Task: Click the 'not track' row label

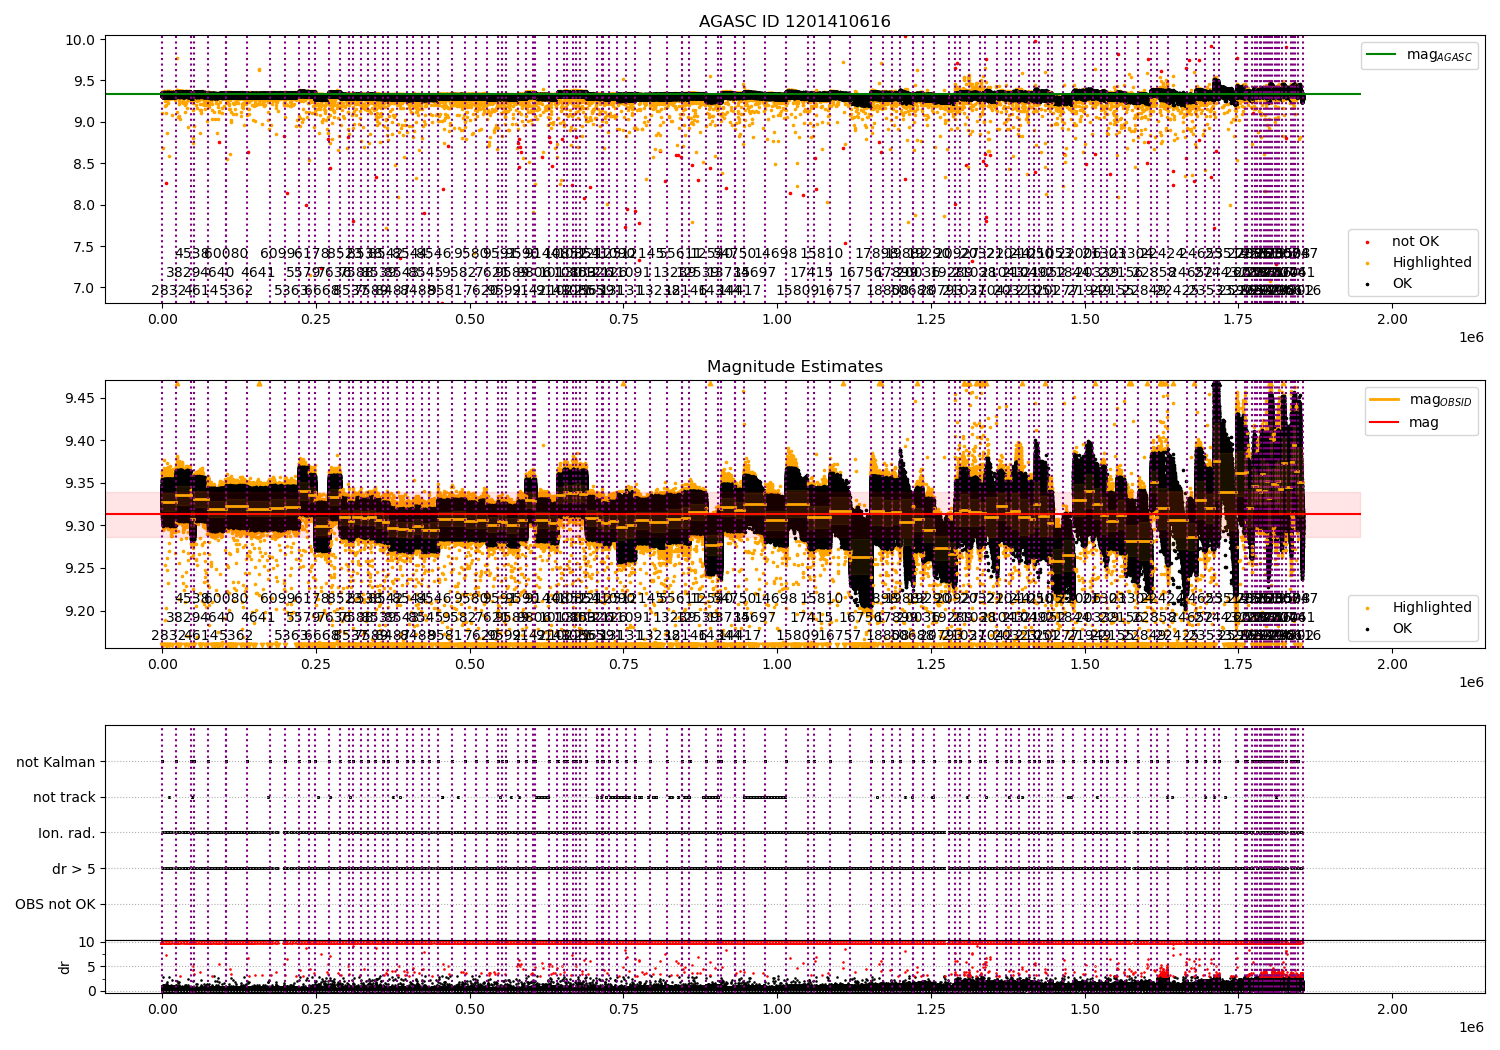Action: pos(64,797)
